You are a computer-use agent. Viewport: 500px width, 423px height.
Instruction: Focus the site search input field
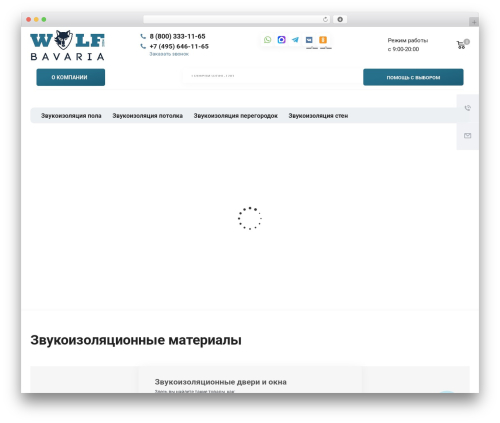(272, 76)
